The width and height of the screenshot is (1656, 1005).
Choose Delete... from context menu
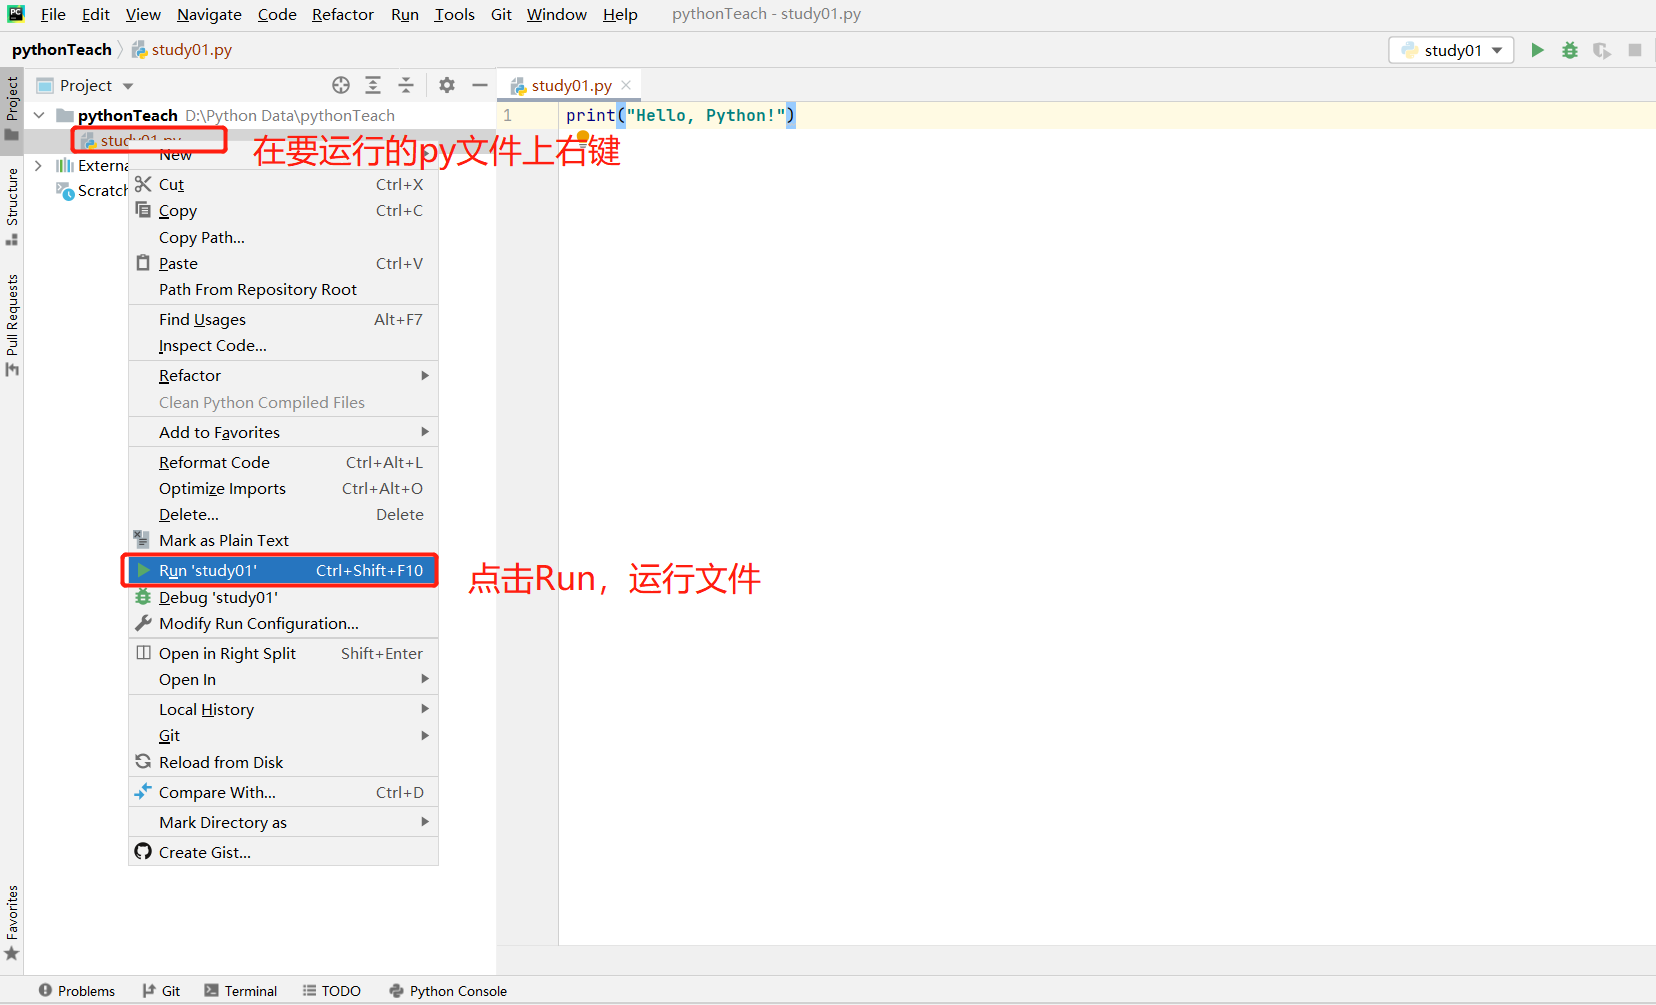tap(284, 514)
